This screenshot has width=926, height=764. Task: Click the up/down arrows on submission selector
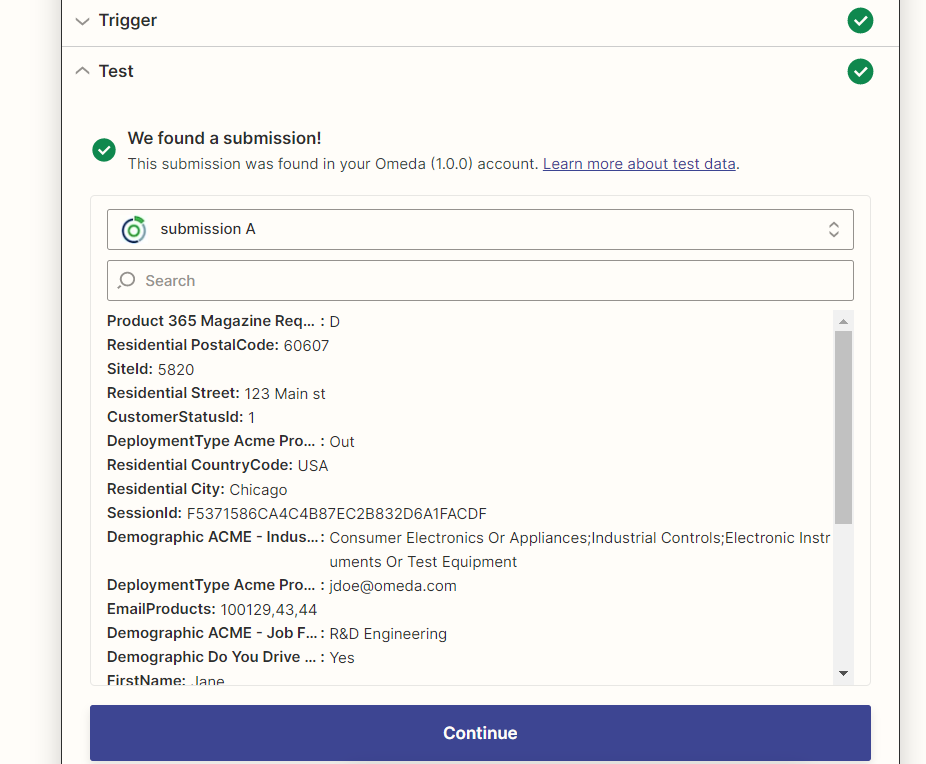pyautogui.click(x=833, y=229)
